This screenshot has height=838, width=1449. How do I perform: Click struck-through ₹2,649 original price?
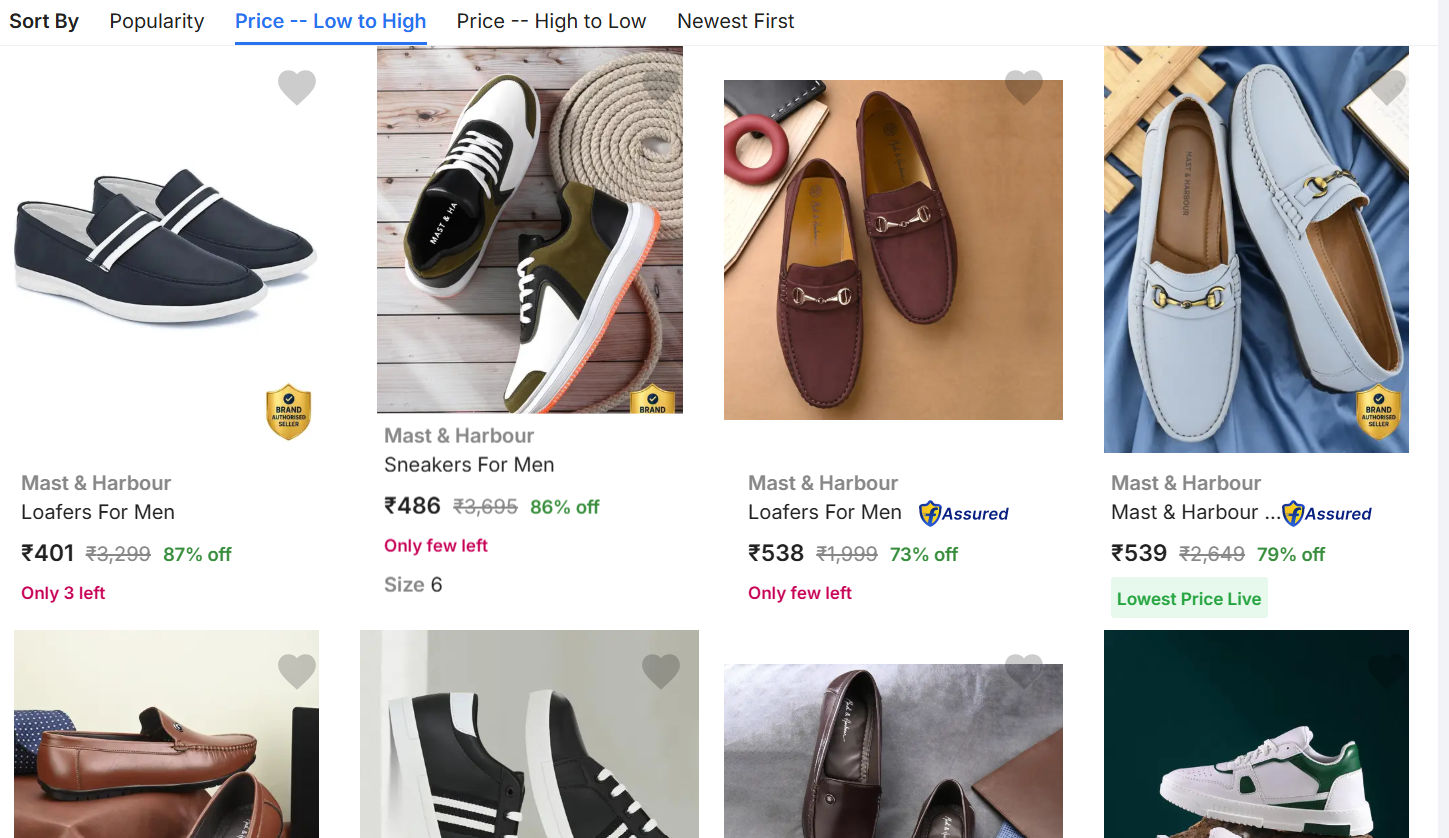[1212, 554]
